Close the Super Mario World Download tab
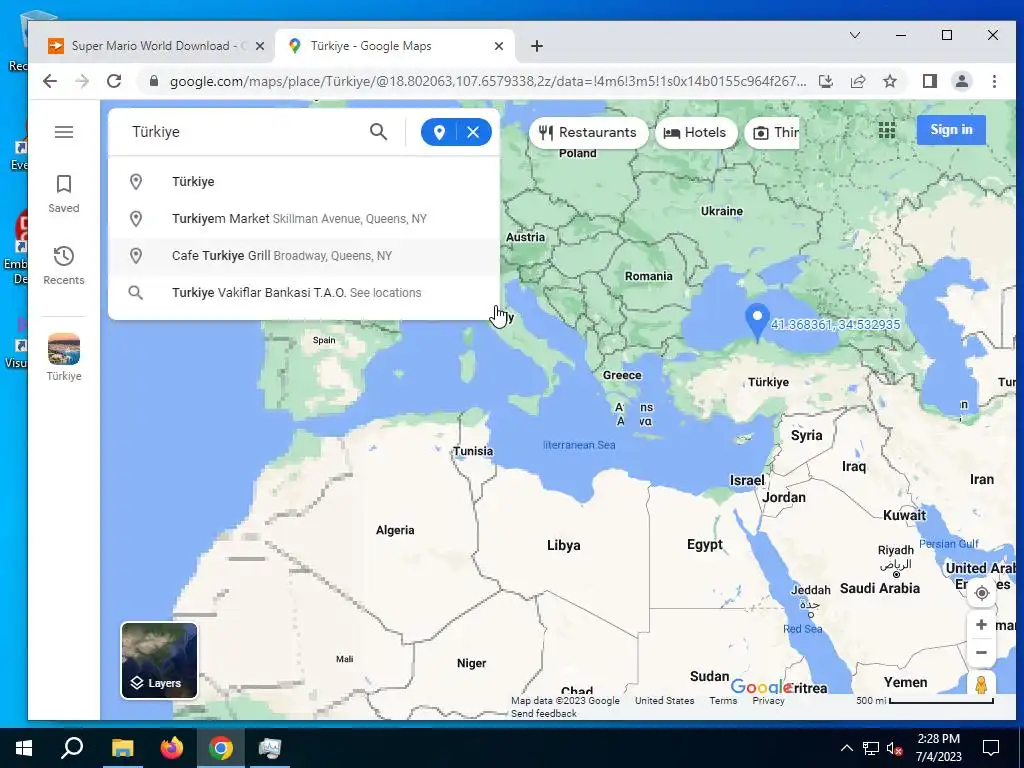 click(260, 46)
